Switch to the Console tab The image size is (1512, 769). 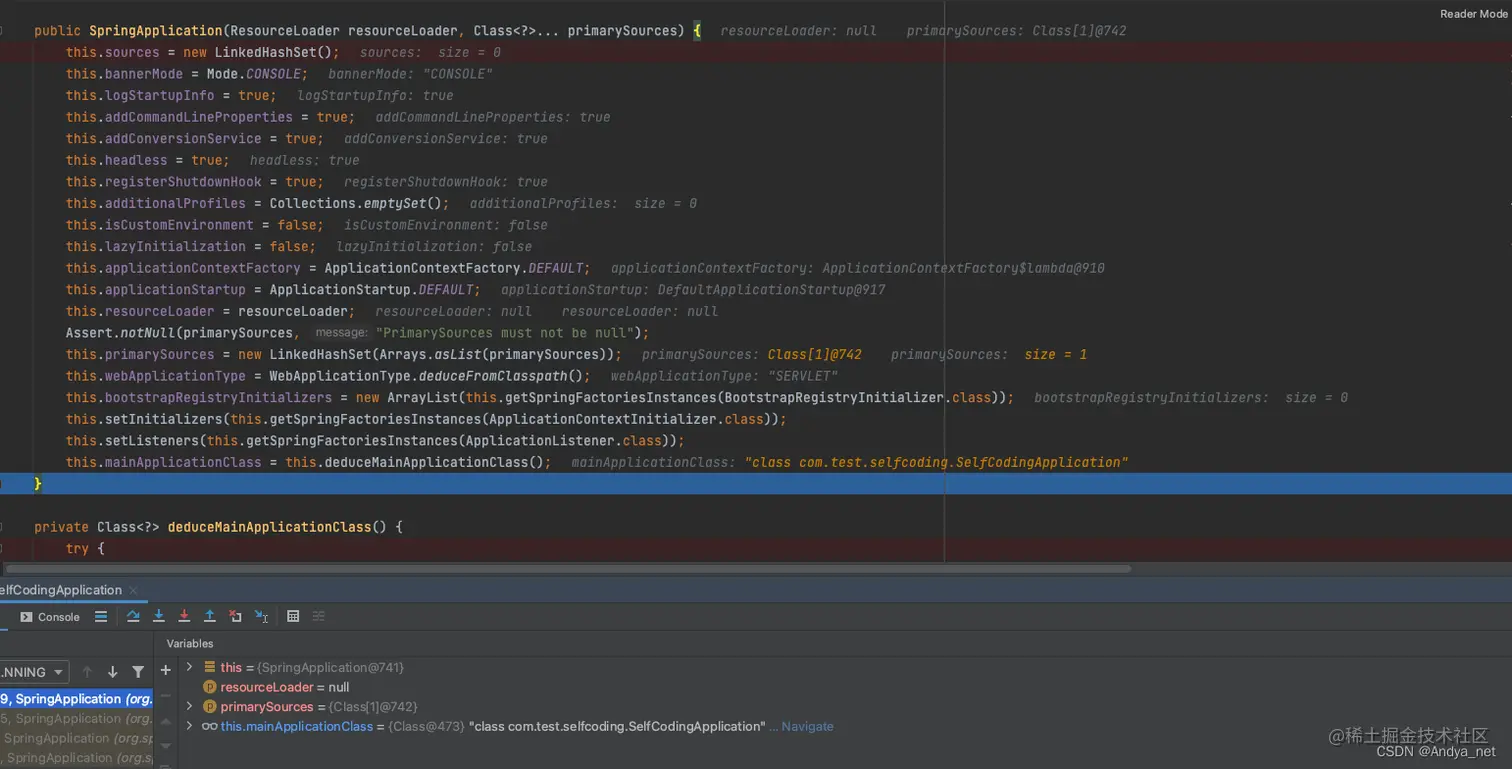(50, 617)
